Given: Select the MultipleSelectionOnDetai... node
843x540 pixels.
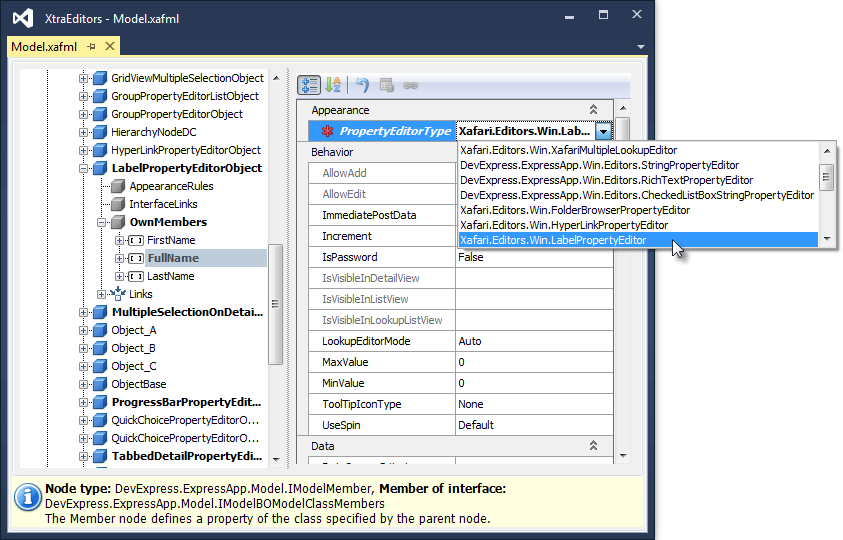Looking at the screenshot, I should click(187, 312).
